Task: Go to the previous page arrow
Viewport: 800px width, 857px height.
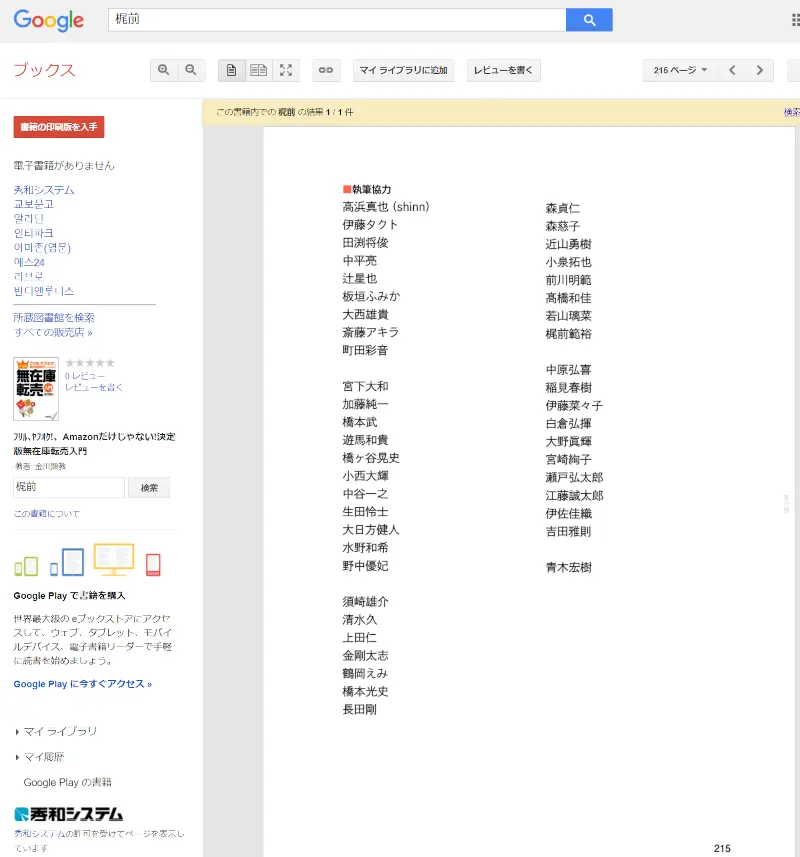Action: point(732,70)
